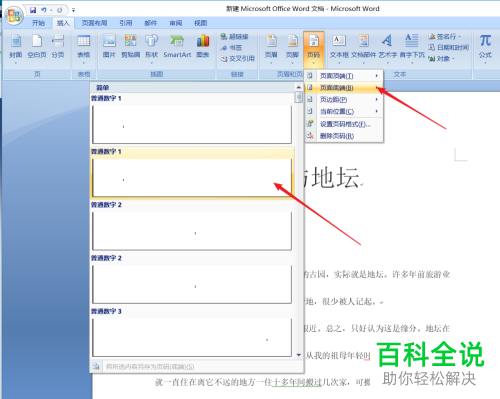The height and width of the screenshot is (399, 500).
Task: Click the 地坛 document title text
Action: (336, 178)
